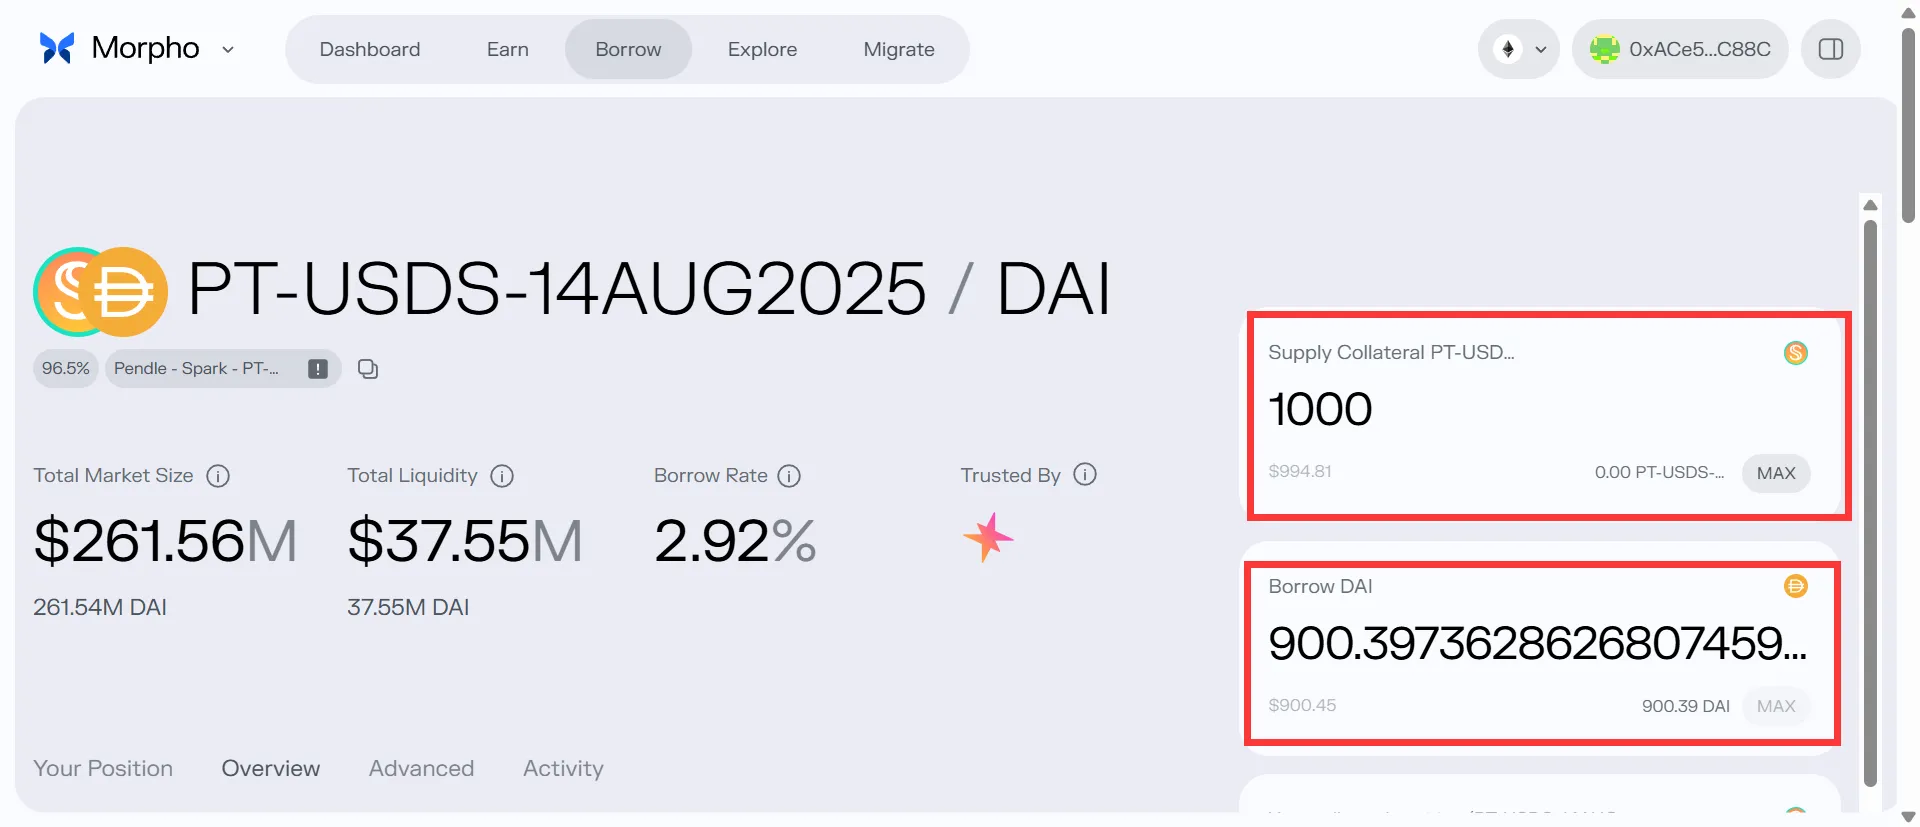
Task: Open wallet account 0xACe5...C88C
Action: coord(1680,49)
